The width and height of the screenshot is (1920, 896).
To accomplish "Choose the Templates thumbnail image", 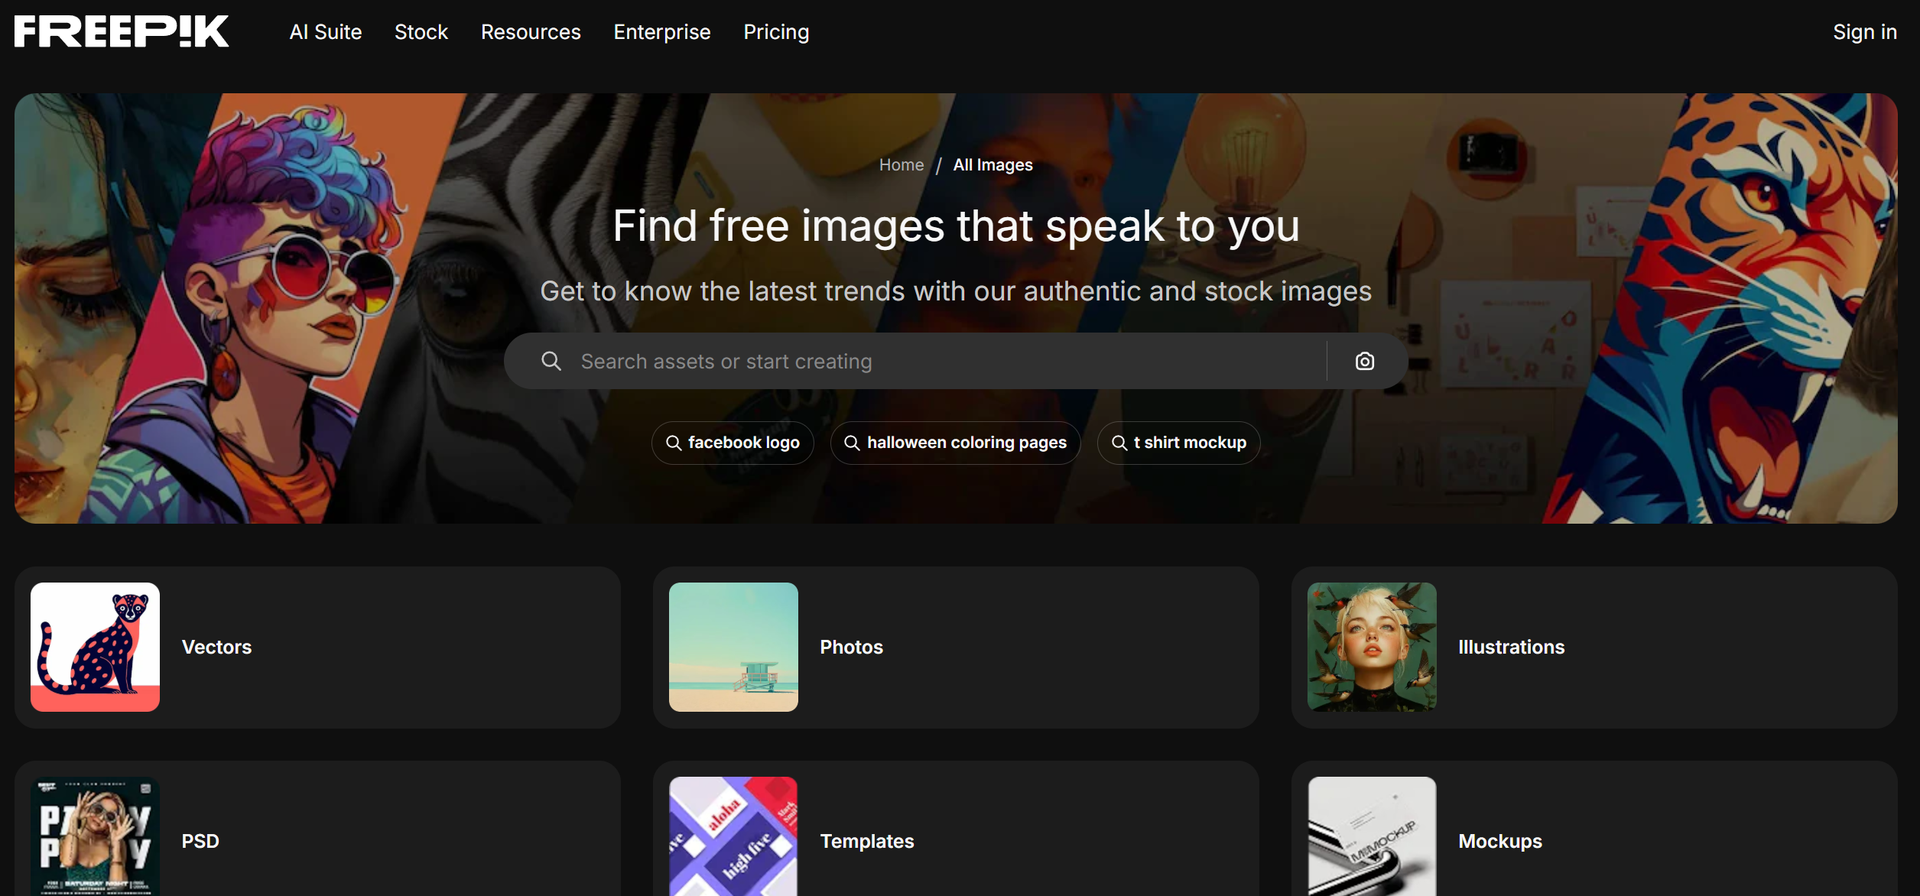I will click(x=733, y=836).
